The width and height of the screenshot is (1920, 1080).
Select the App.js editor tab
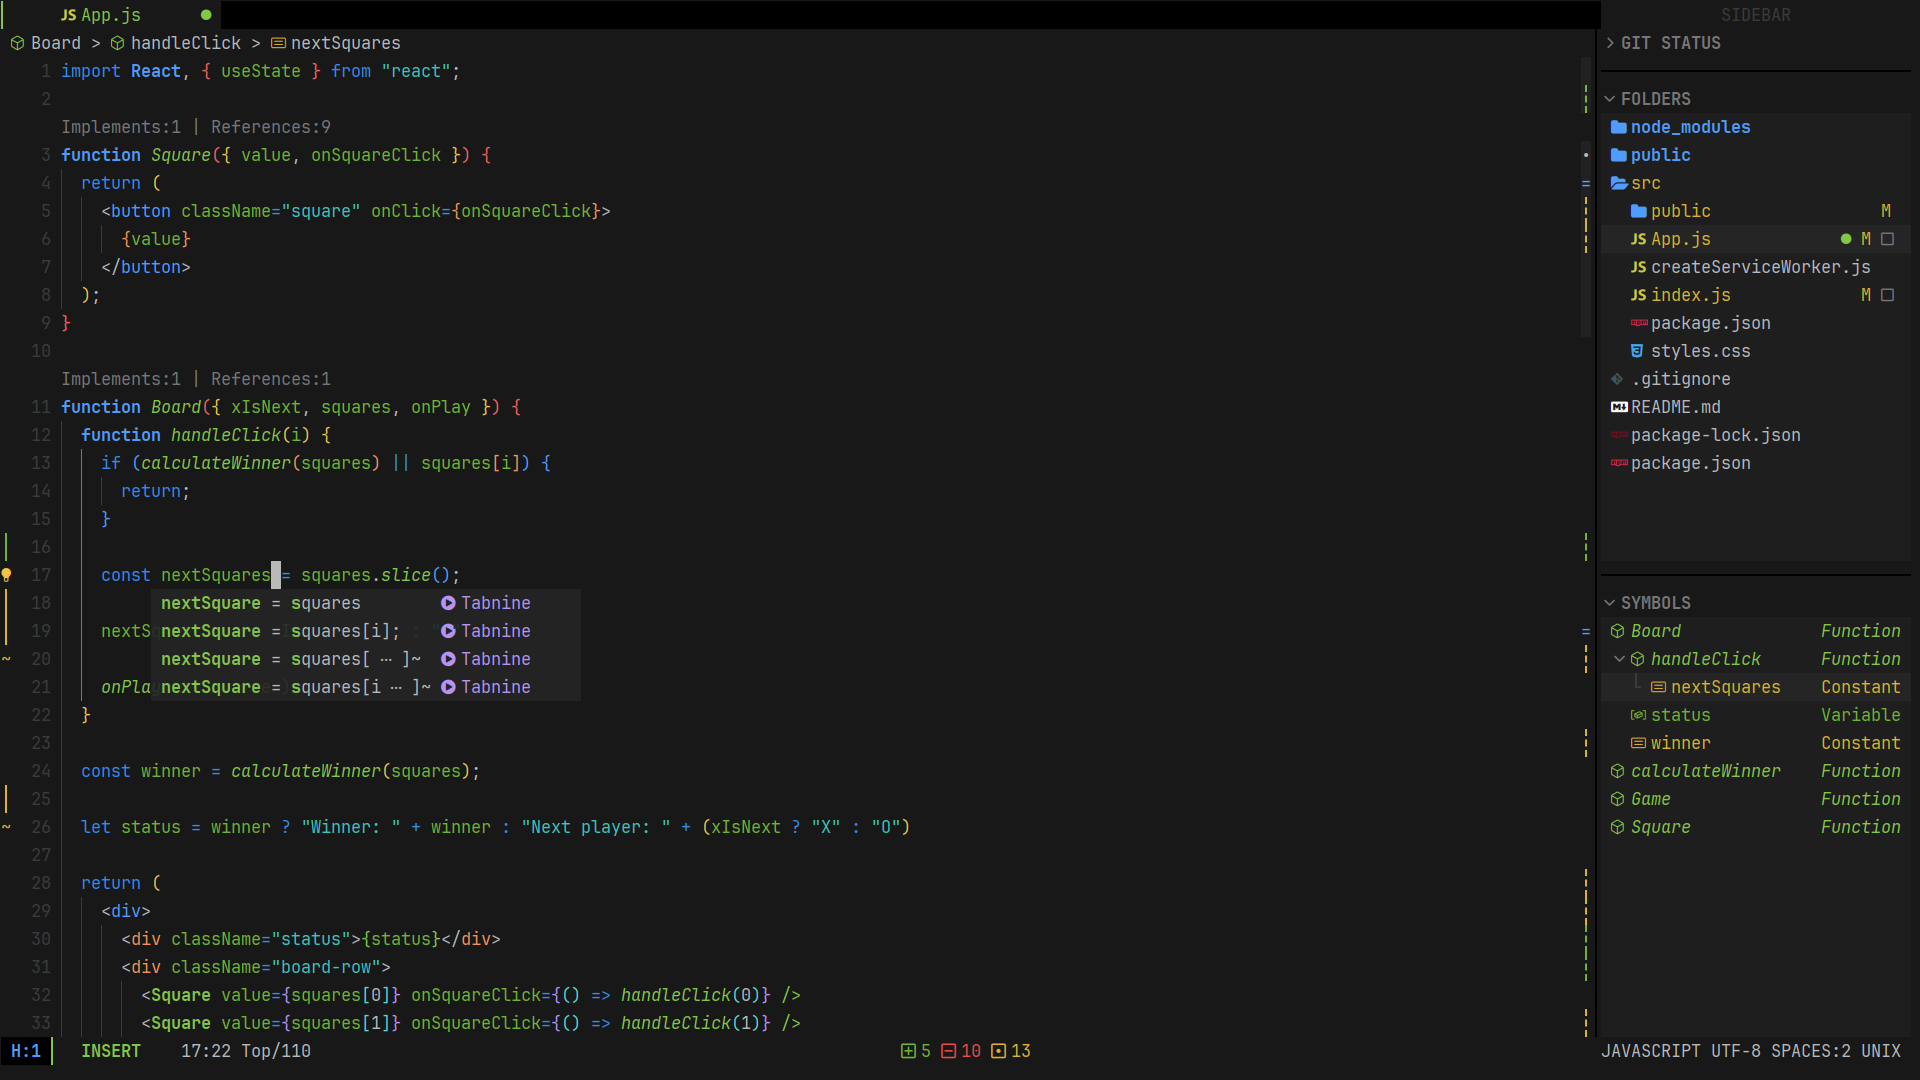pos(110,15)
